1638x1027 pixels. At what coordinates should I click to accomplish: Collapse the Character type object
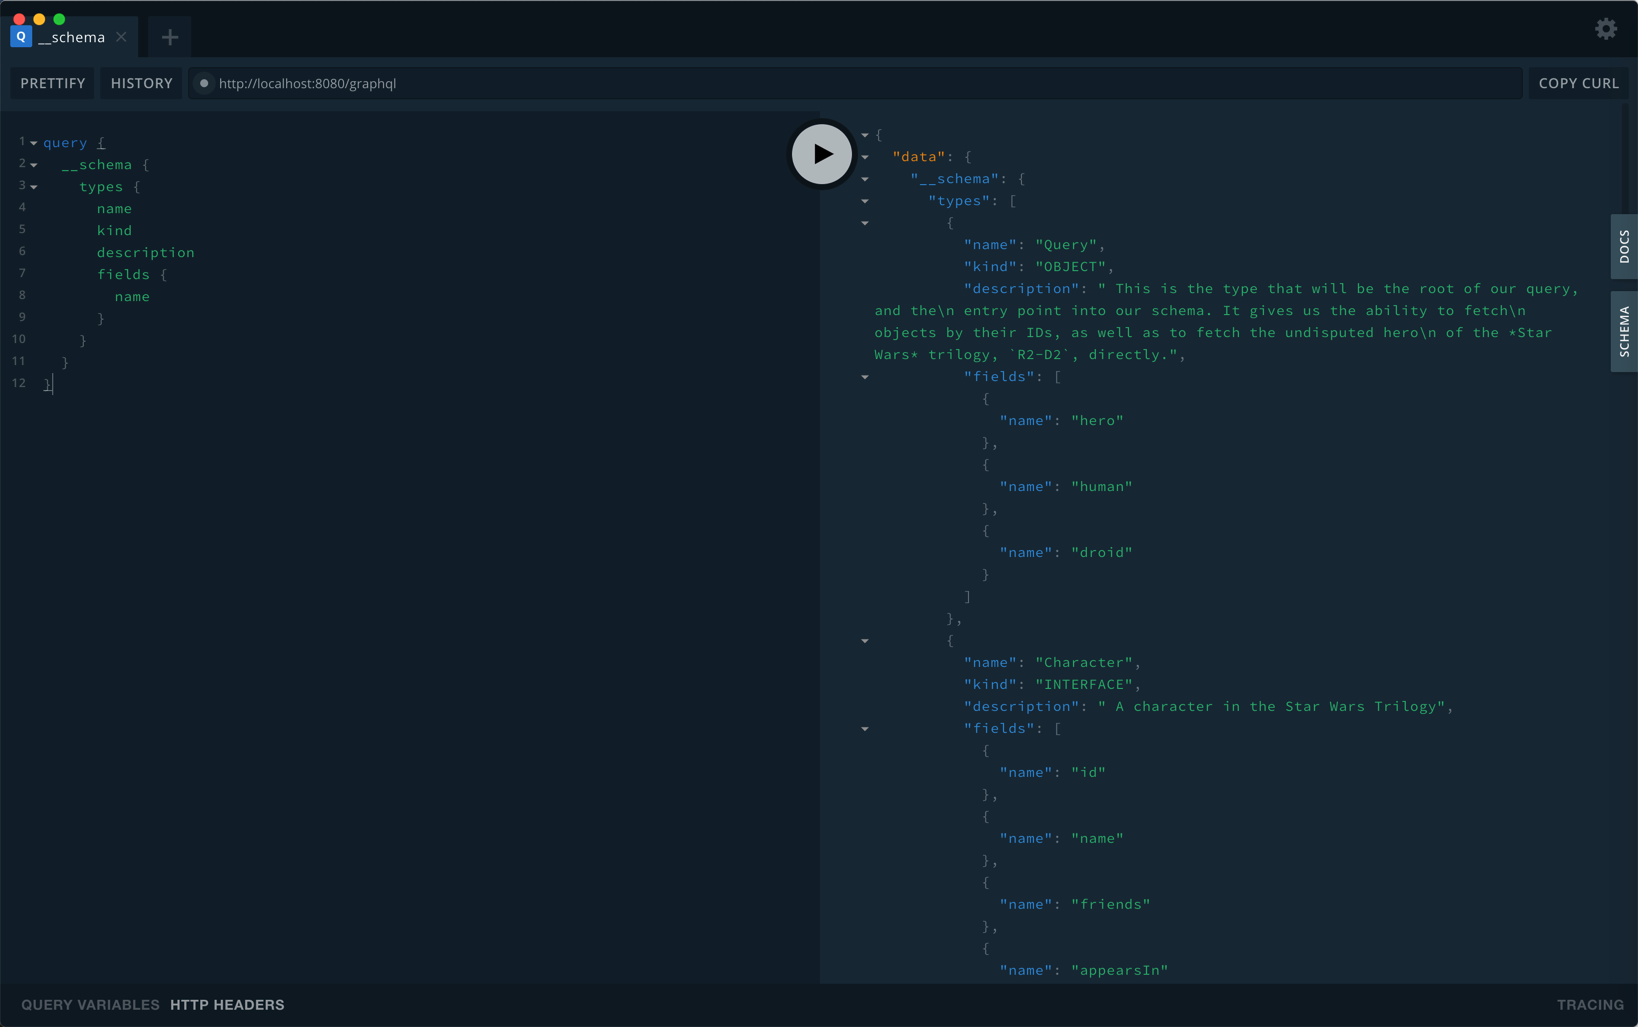click(x=865, y=641)
